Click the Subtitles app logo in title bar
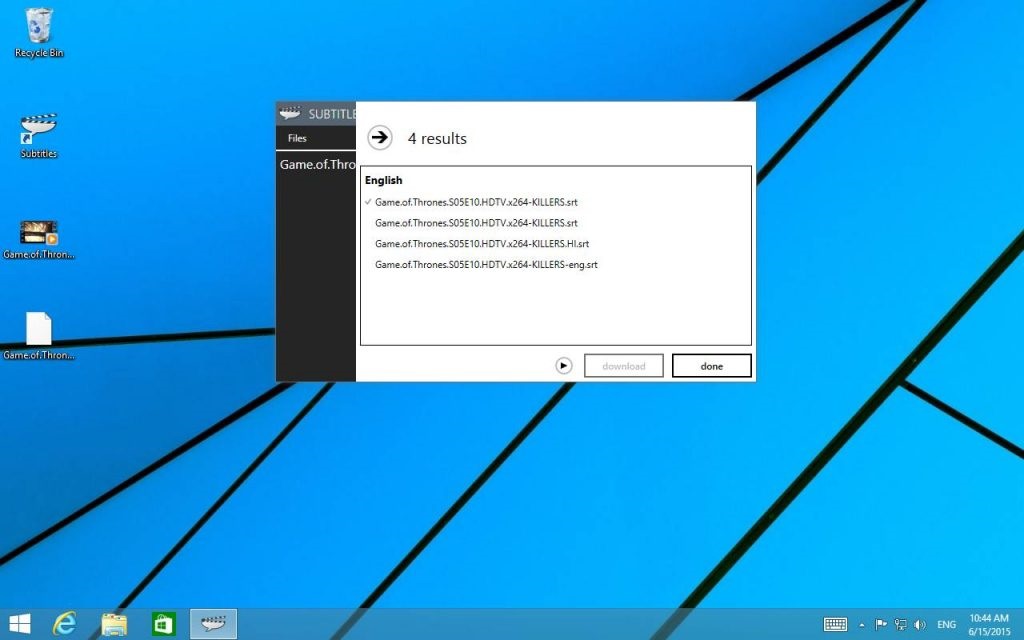Image resolution: width=1024 pixels, height=640 pixels. click(290, 114)
